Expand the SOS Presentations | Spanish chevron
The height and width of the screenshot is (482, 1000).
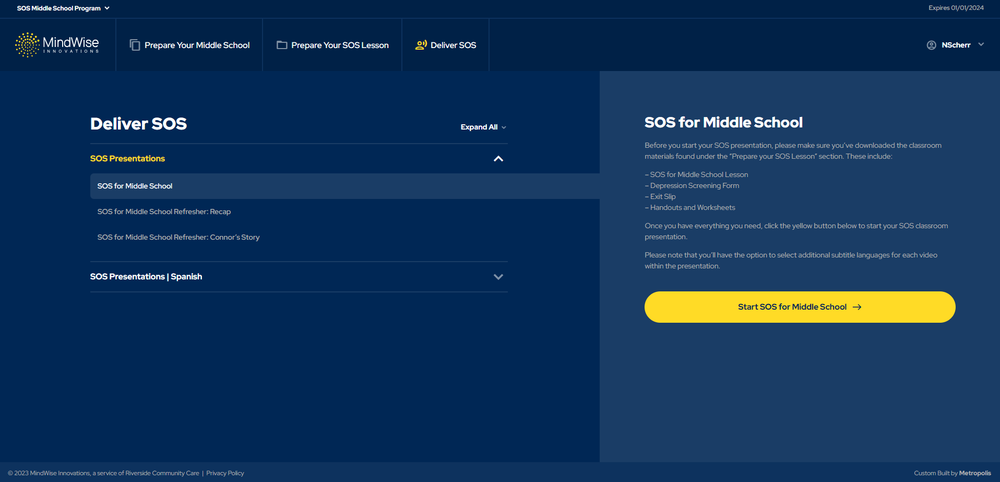[498, 277]
